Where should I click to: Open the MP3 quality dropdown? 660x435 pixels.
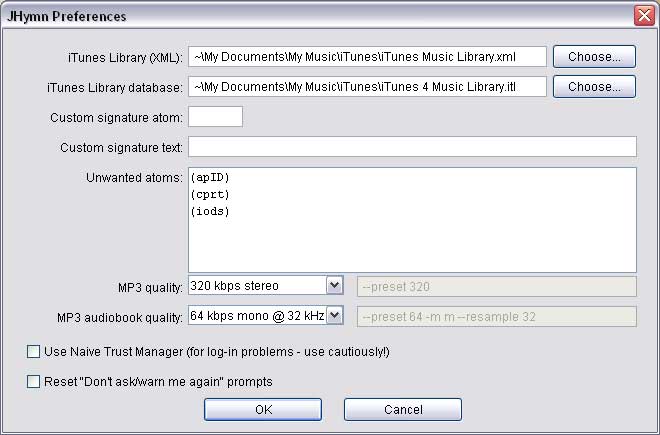334,286
